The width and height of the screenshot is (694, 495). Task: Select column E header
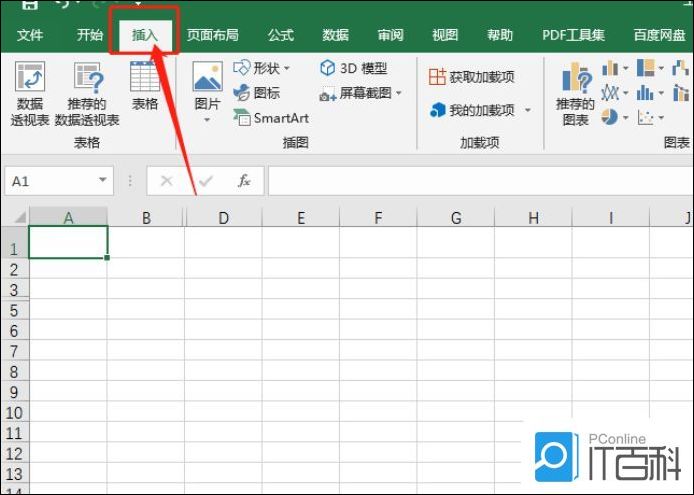pyautogui.click(x=301, y=217)
